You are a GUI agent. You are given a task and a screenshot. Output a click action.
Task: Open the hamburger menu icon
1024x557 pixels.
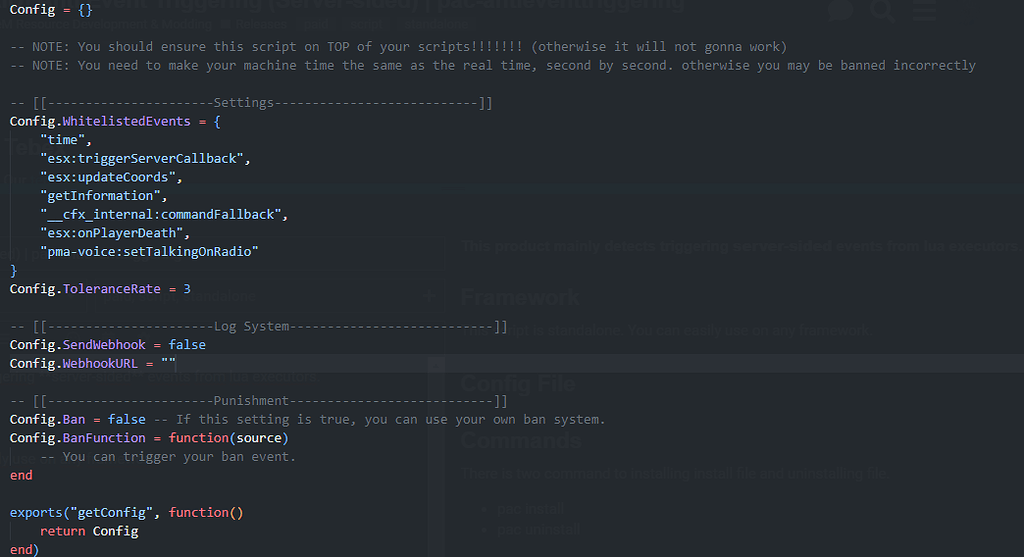tap(925, 10)
